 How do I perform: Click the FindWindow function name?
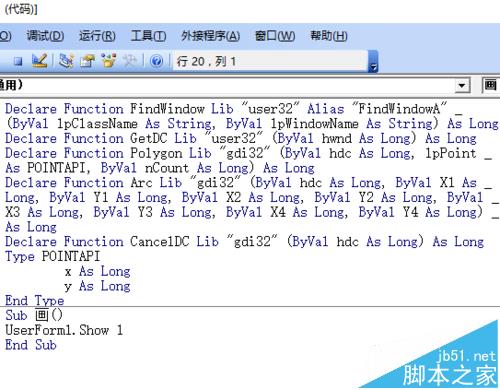[167, 109]
